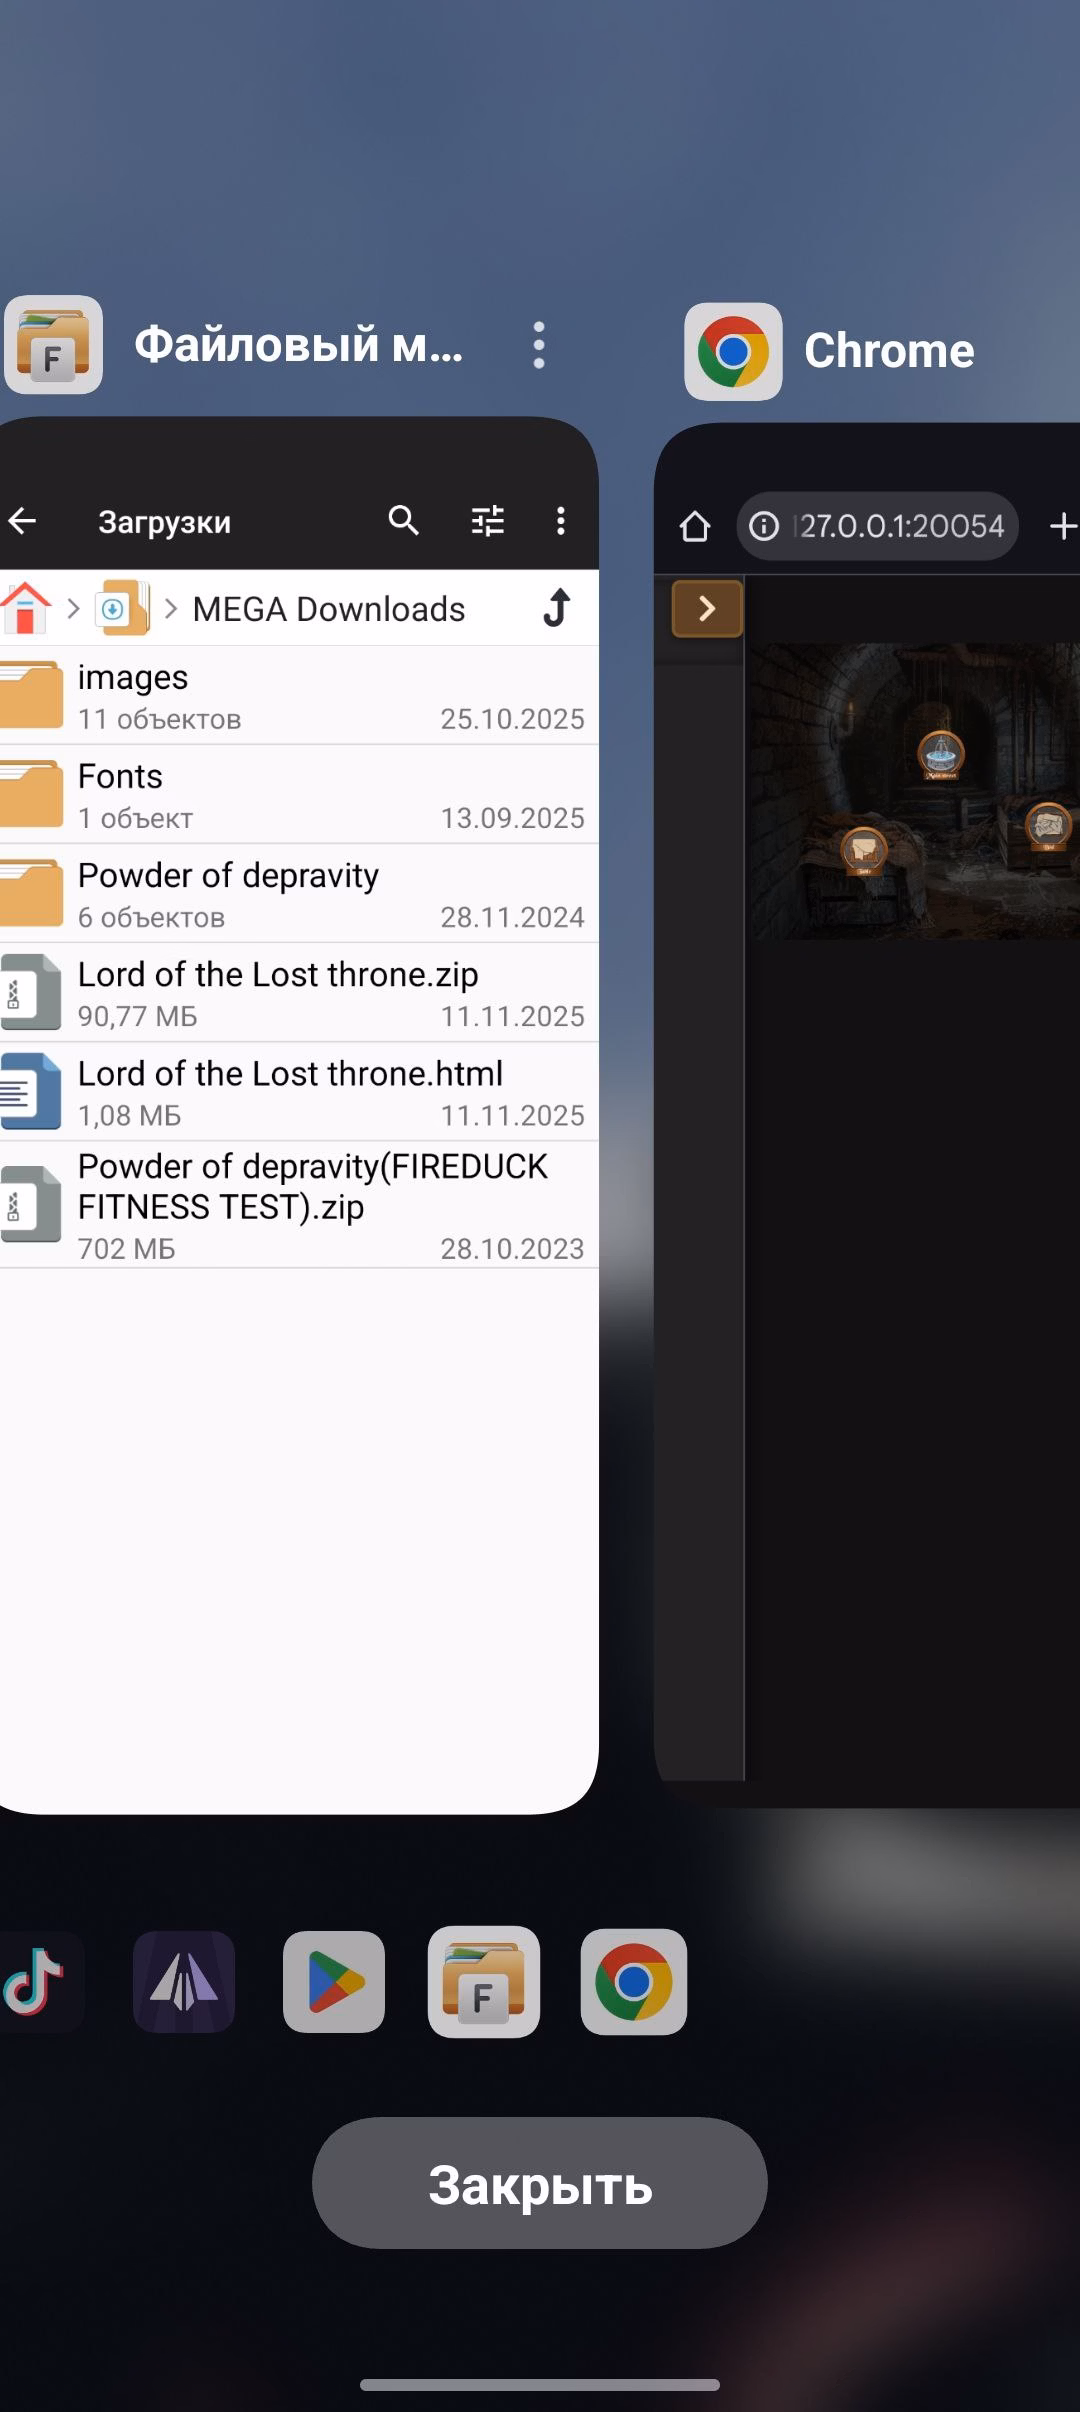Expand the sidebar arrow in Chrome page
This screenshot has width=1080, height=2412.
(707, 608)
